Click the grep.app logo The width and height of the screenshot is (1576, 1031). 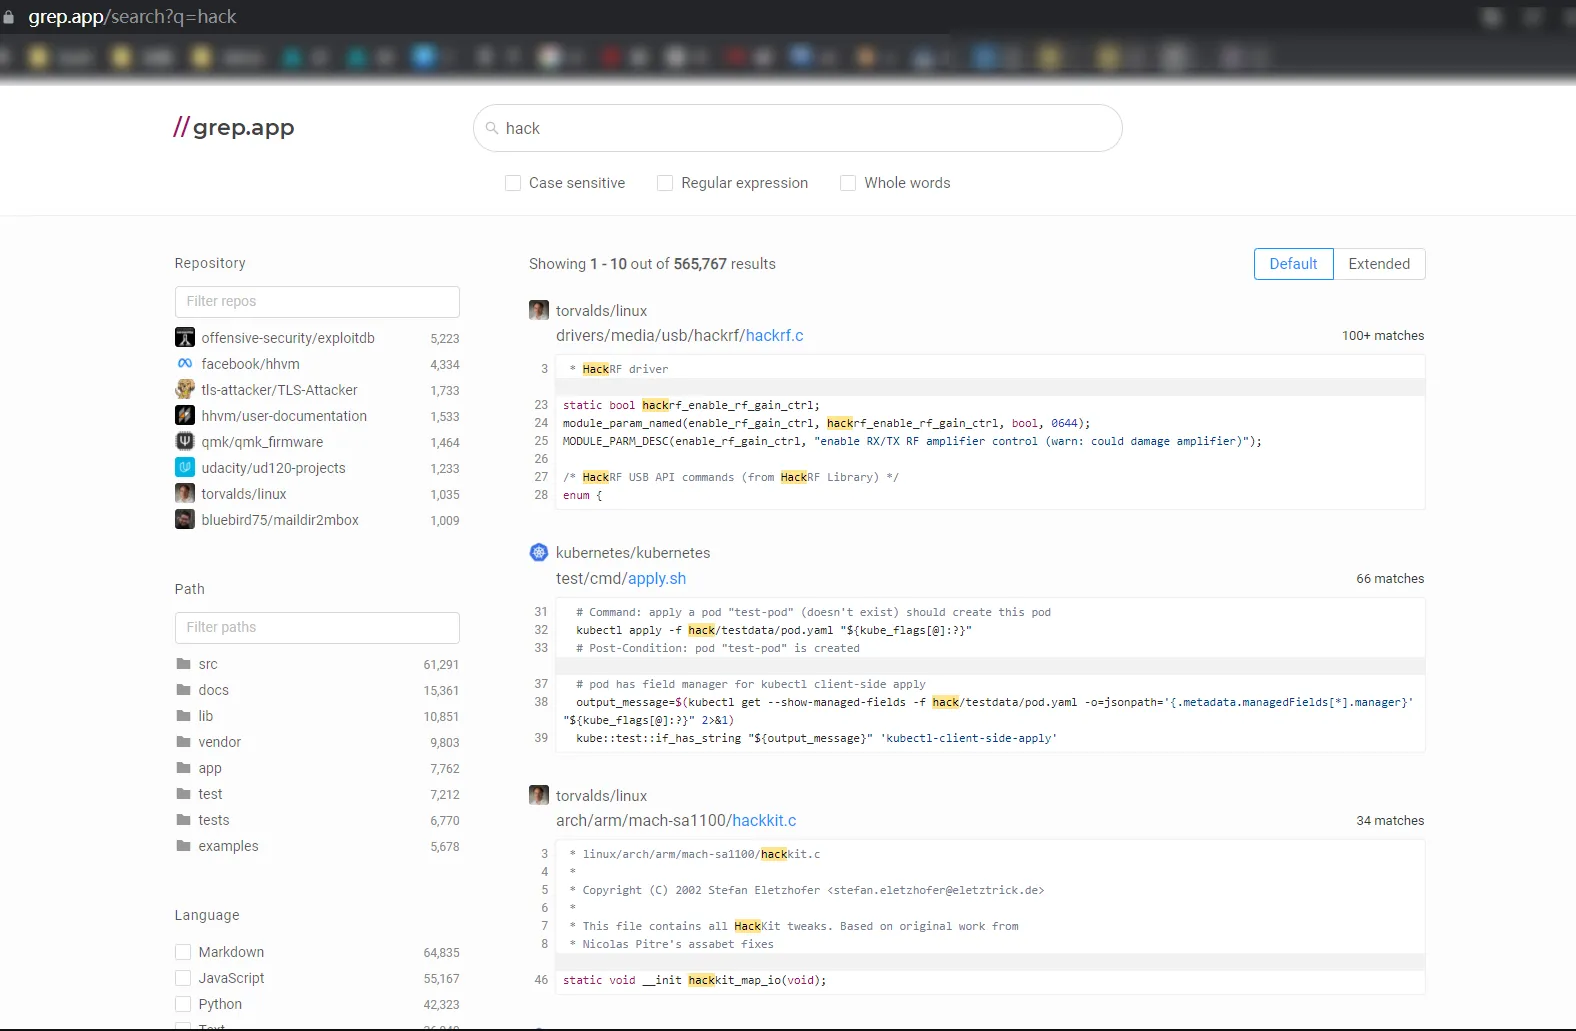coord(234,128)
